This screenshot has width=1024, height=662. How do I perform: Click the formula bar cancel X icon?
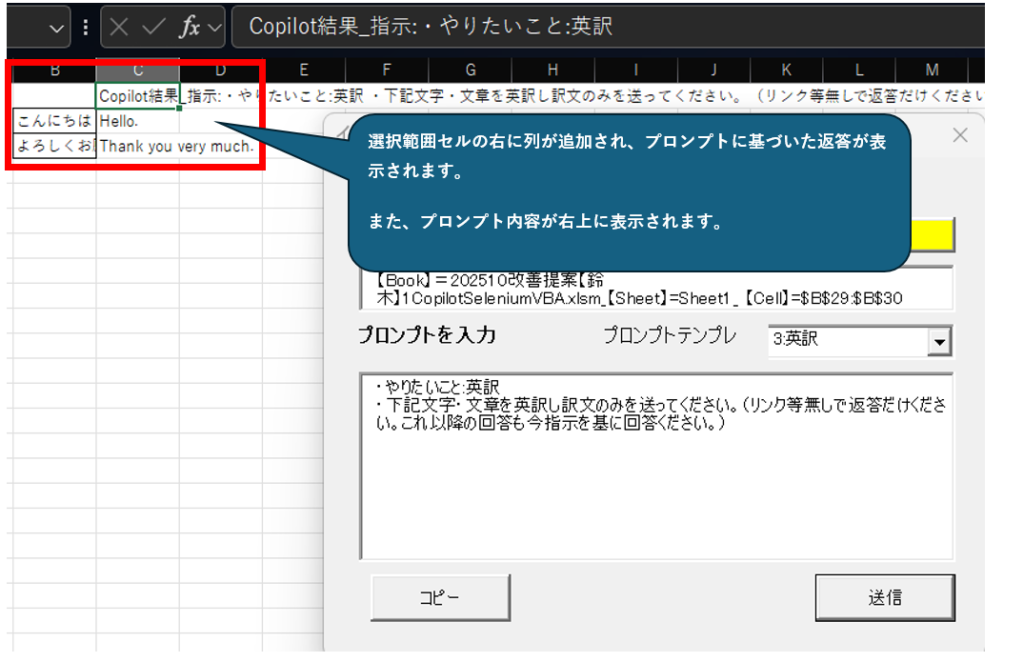[x=120, y=27]
